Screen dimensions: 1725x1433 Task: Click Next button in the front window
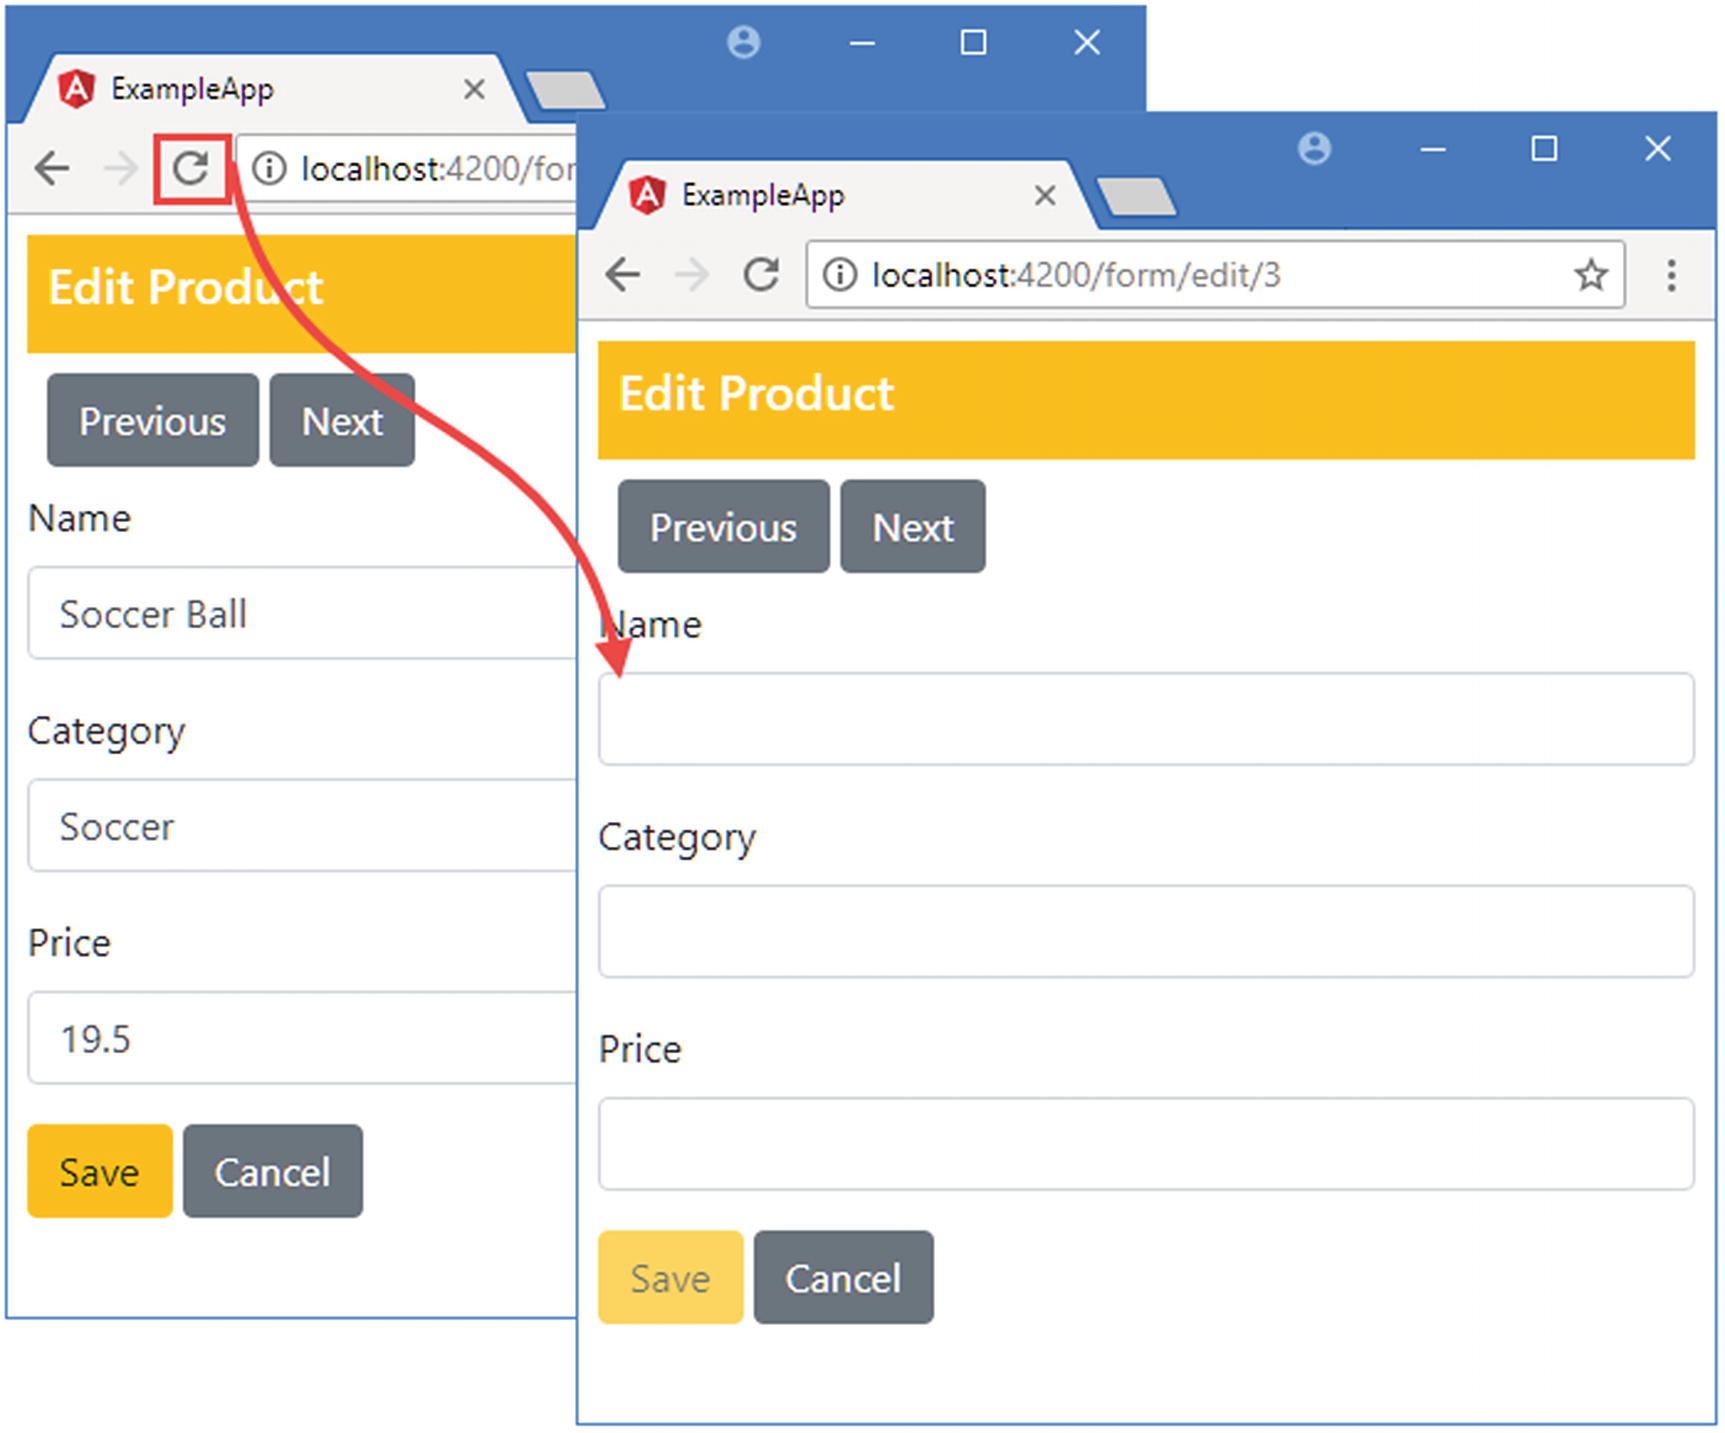tap(912, 527)
